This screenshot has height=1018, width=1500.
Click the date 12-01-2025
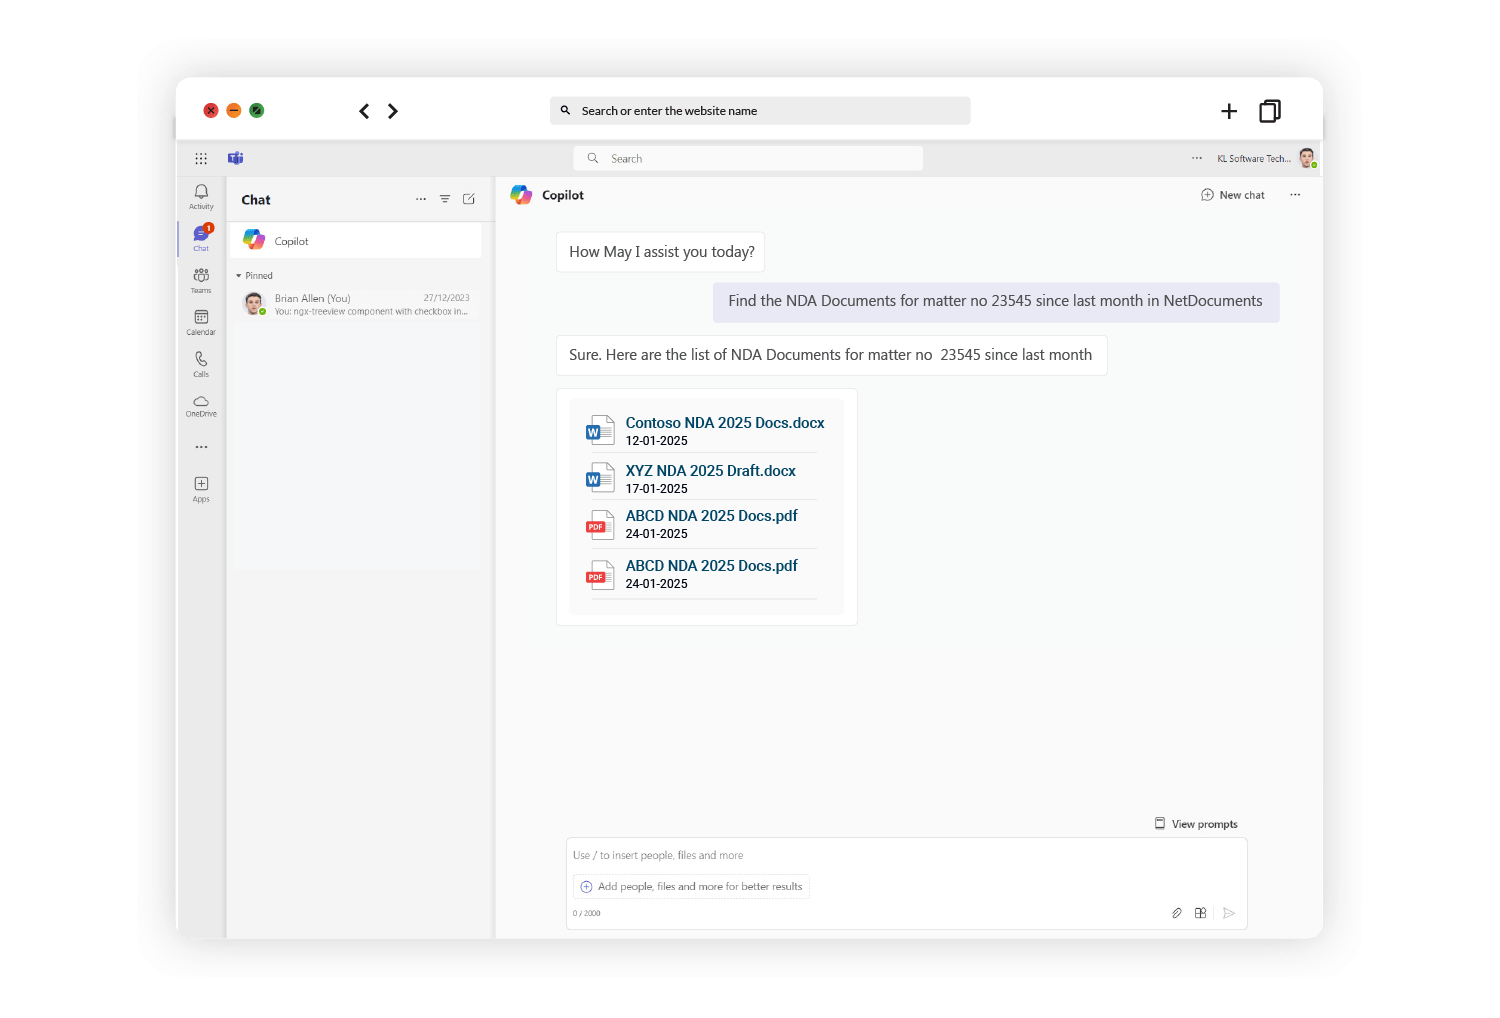click(x=657, y=441)
